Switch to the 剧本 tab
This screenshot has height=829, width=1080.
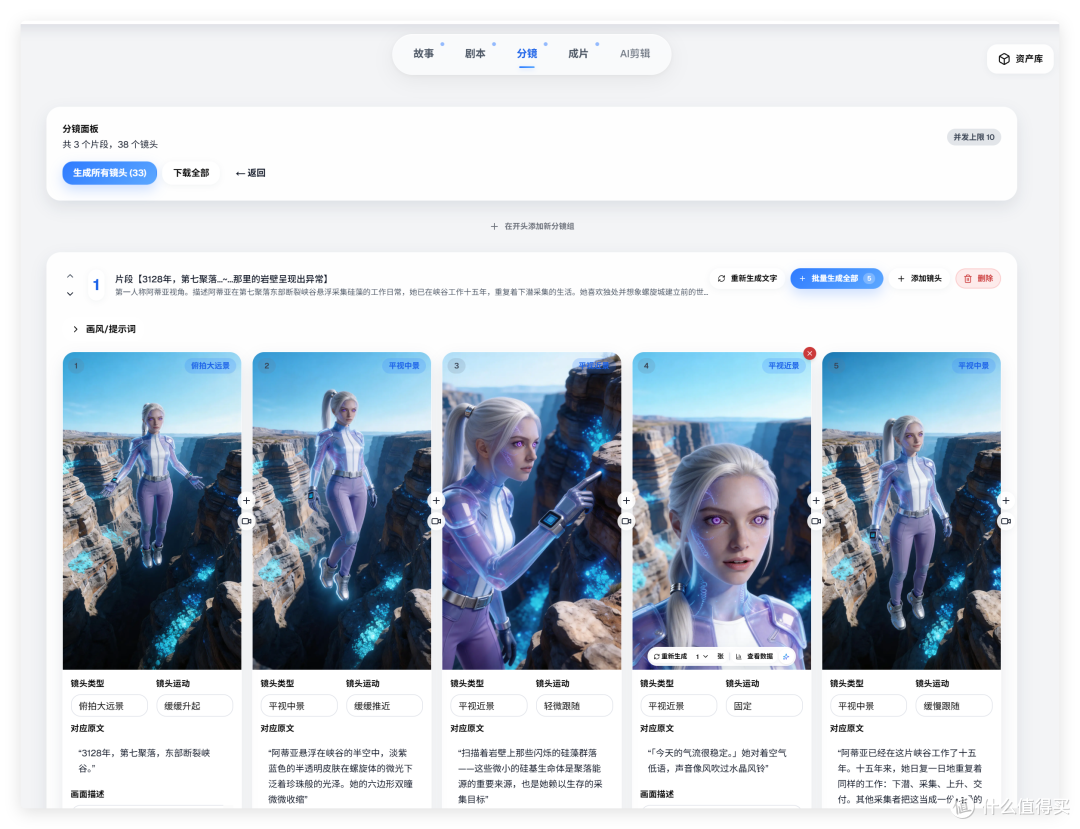475,54
